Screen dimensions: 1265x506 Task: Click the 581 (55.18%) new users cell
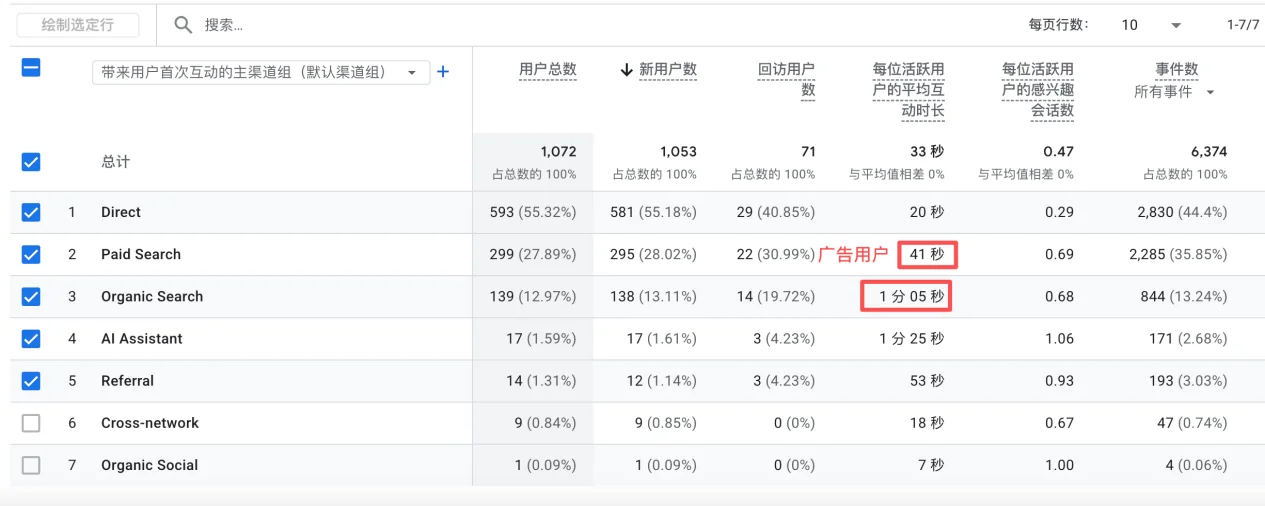(653, 212)
